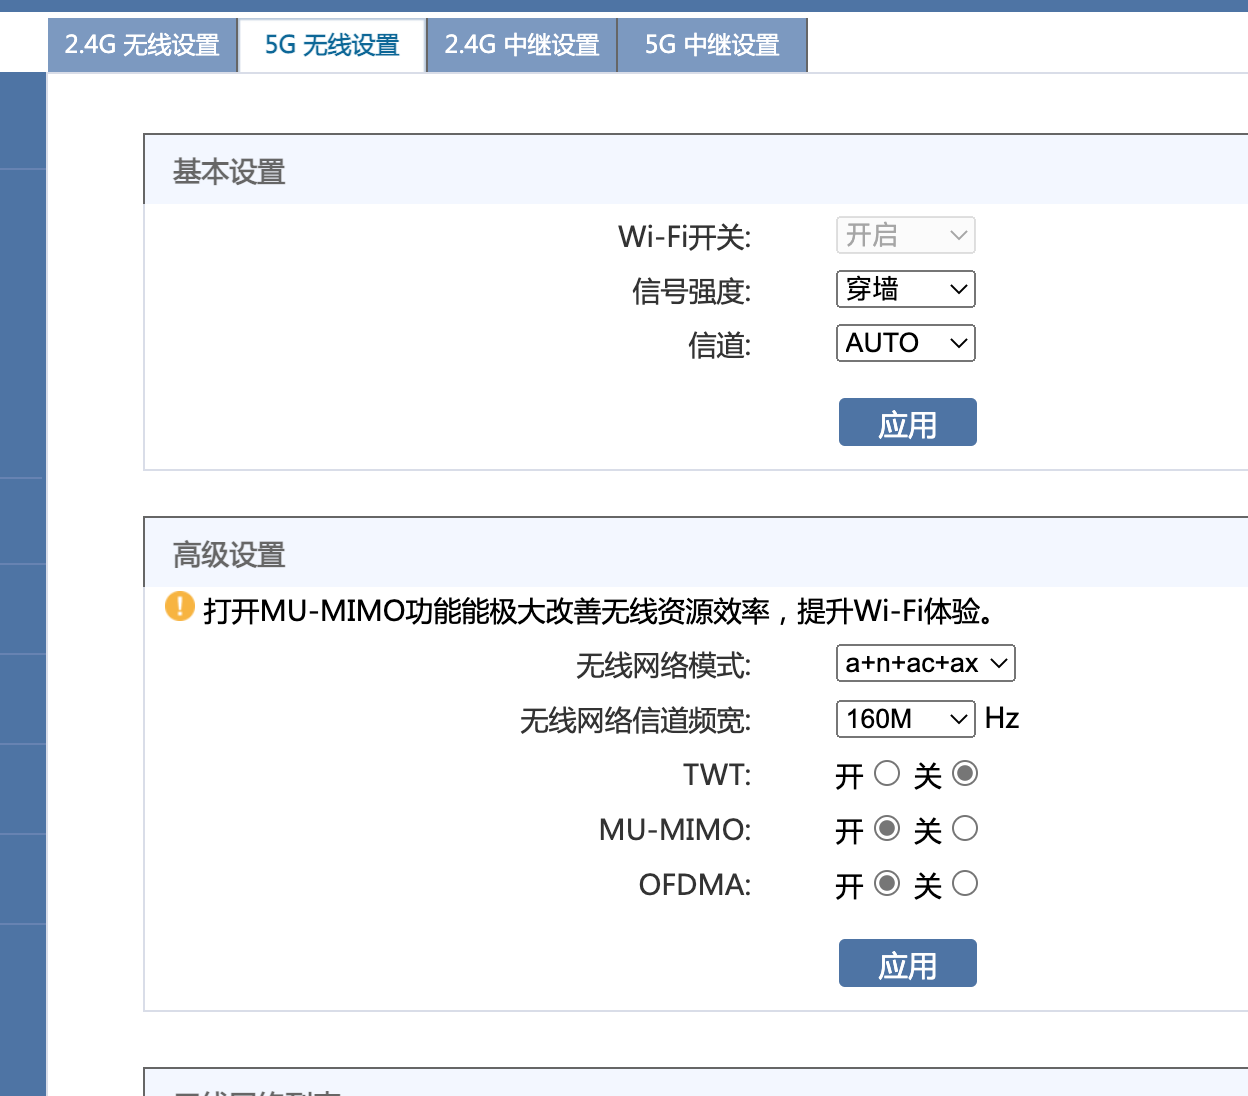Turn OFDMA off with the 关 radio
This screenshot has width=1248, height=1096.
pyautogui.click(x=965, y=884)
